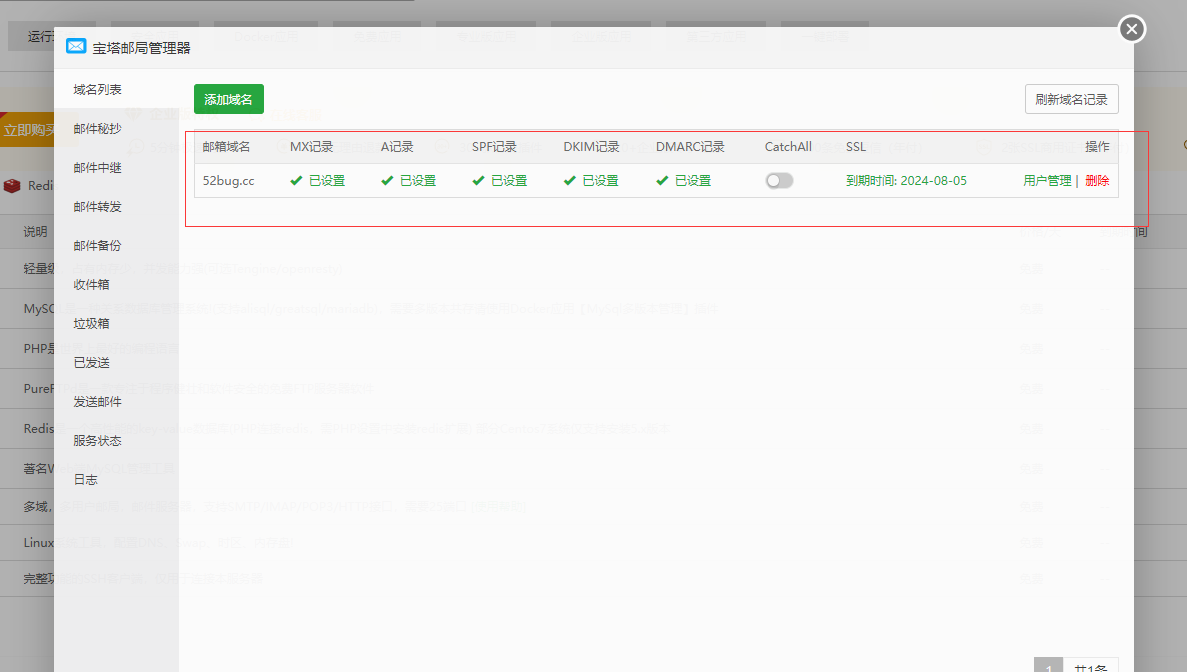The image size is (1187, 672).
Task: Click the 52bug.cc domain name cell
Action: click(229, 181)
